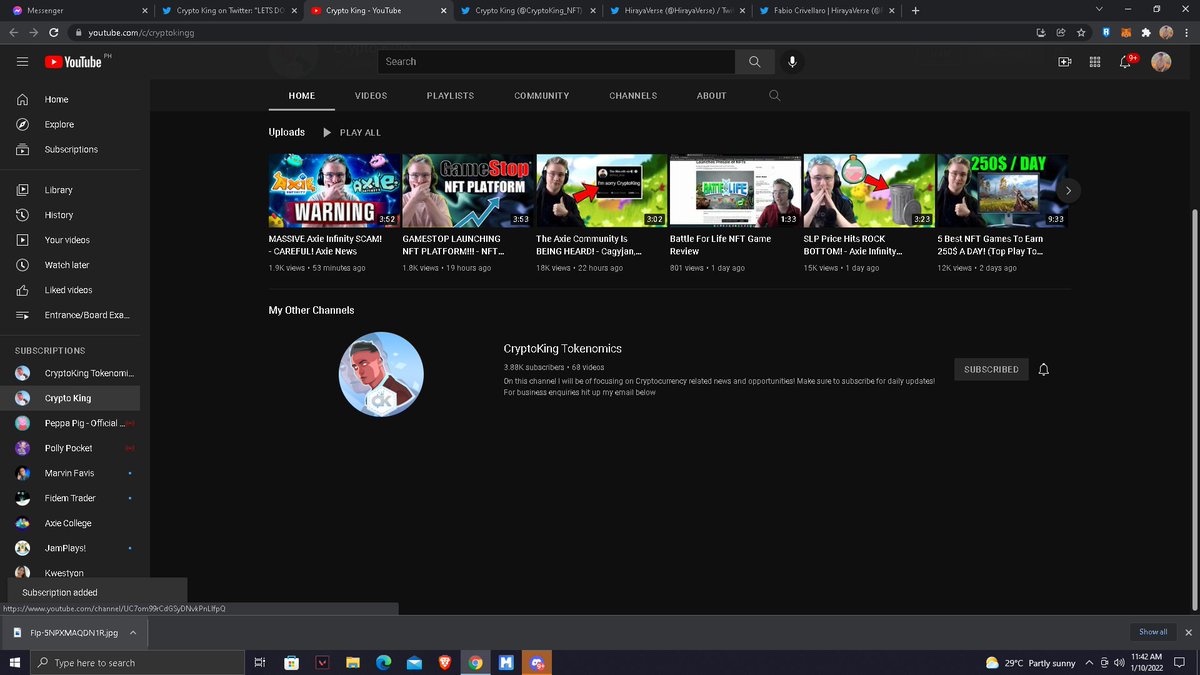This screenshot has width=1200, height=675.
Task: Open Fidem Trader subscription in sidebar
Action: (70, 498)
